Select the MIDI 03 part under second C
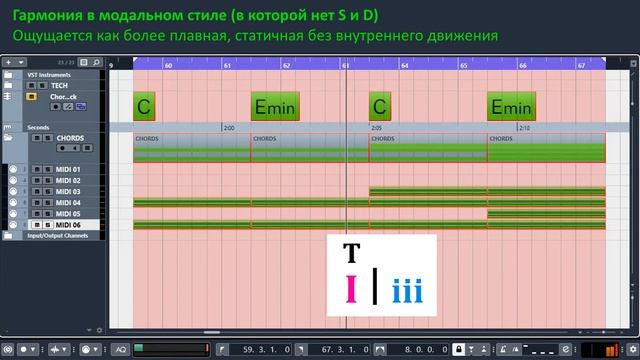 pyautogui.click(x=428, y=191)
